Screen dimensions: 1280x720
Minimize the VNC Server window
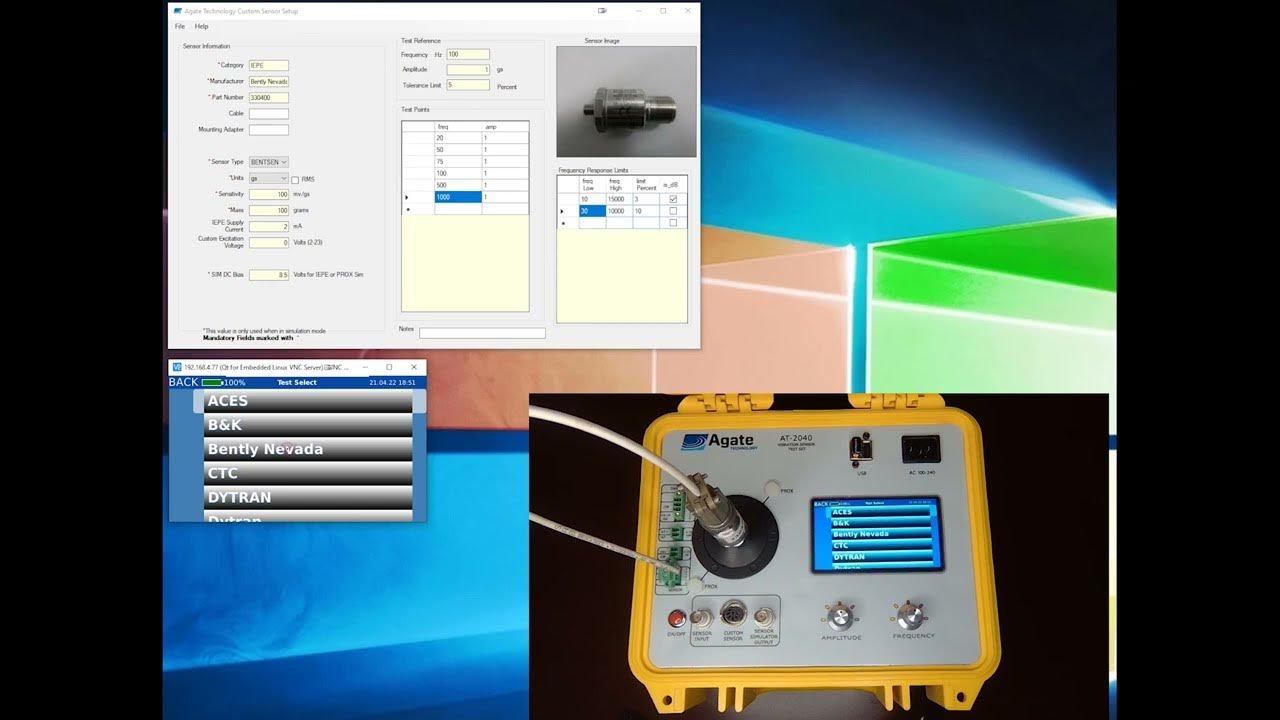(364, 367)
